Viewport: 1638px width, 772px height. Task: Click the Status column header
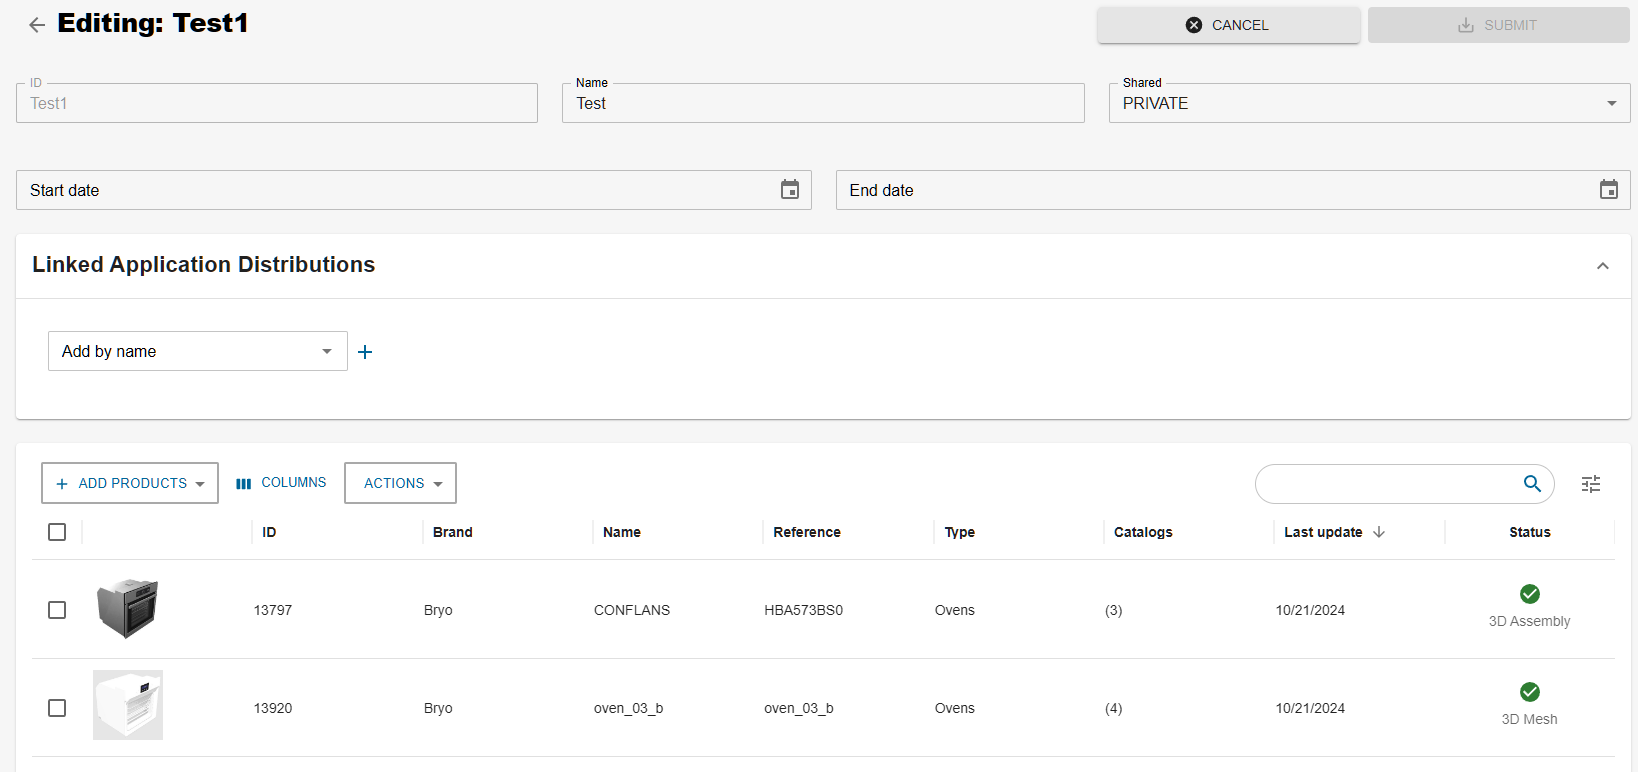tap(1530, 532)
